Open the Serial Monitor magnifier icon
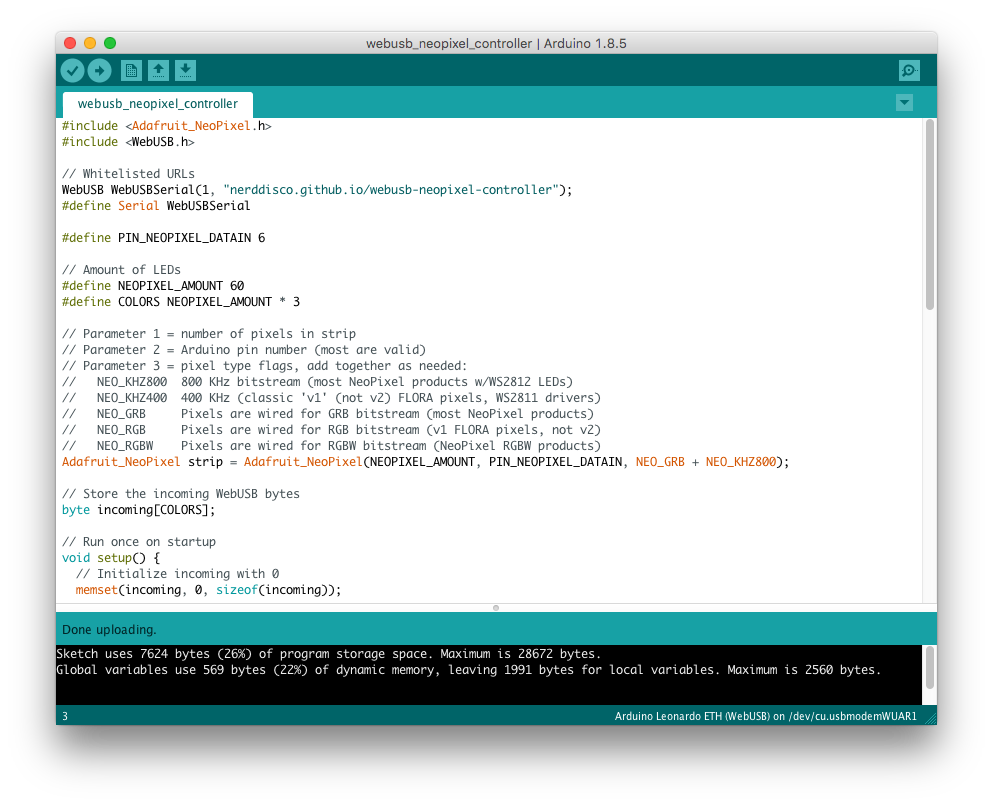 (909, 70)
